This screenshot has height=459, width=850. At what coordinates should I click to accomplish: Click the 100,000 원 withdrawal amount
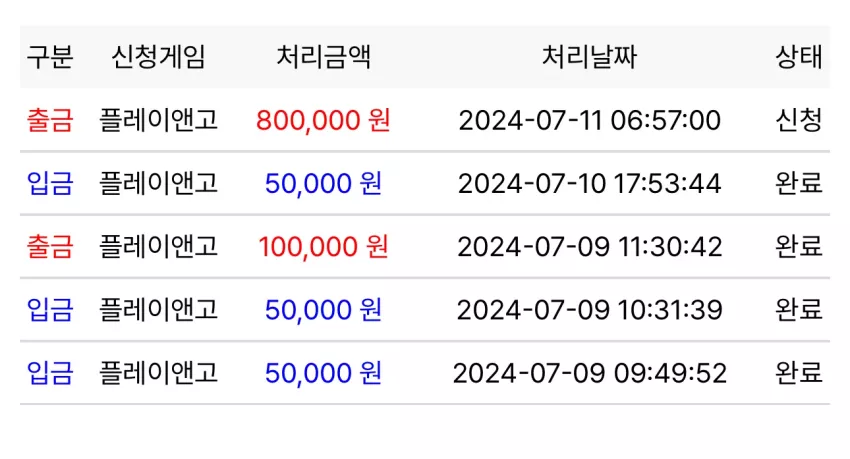coord(323,247)
